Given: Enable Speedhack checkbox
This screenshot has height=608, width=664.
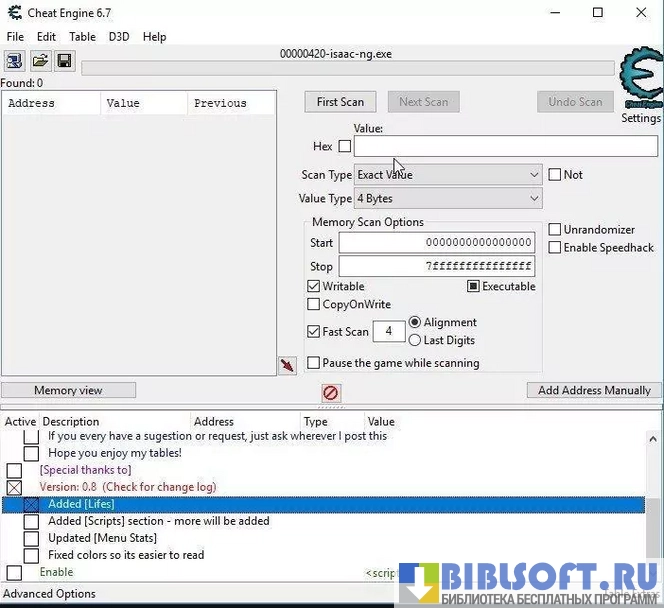Looking at the screenshot, I should pyautogui.click(x=555, y=247).
